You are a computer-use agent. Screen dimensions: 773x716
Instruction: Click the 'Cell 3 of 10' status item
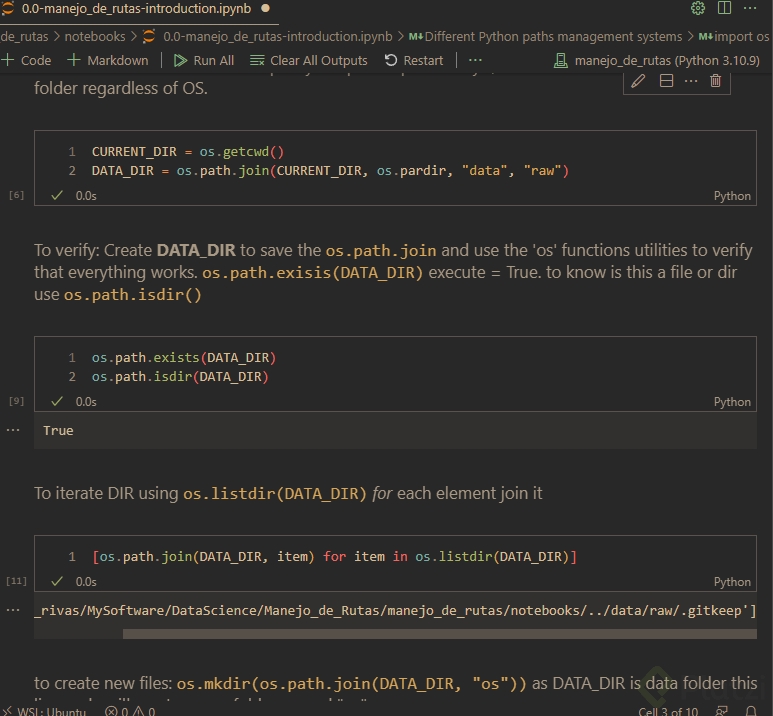(x=668, y=711)
